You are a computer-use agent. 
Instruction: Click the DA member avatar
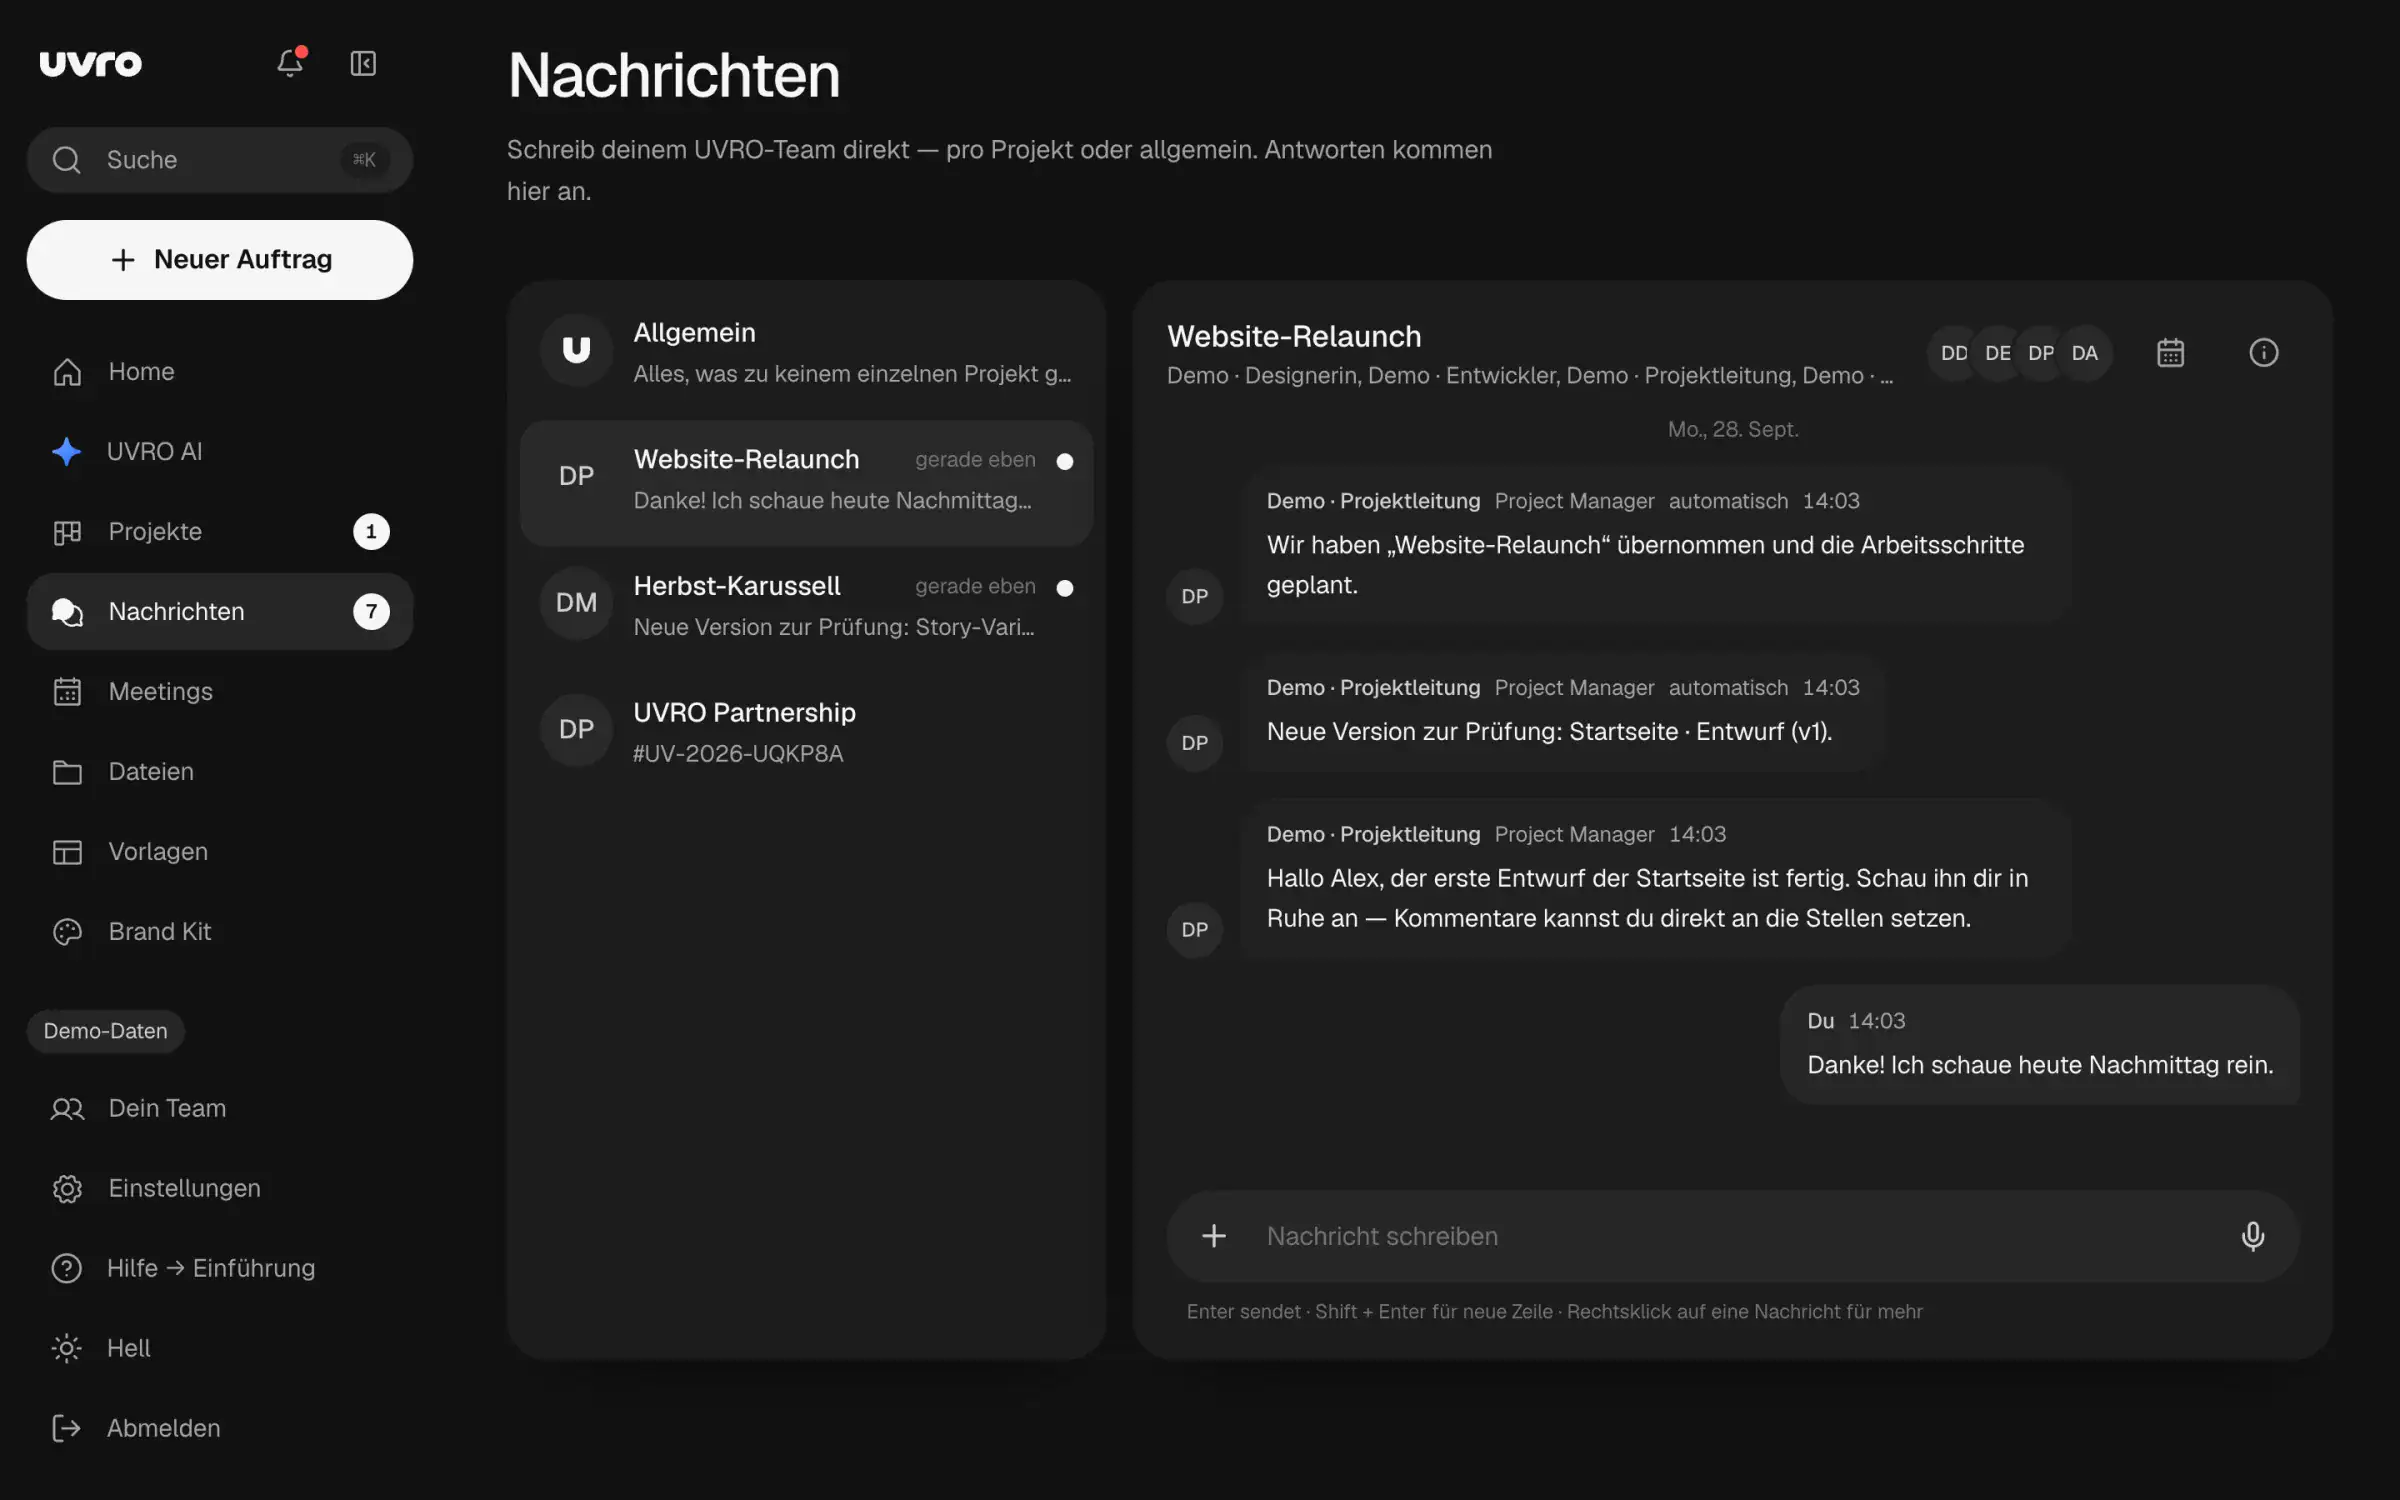point(2085,353)
